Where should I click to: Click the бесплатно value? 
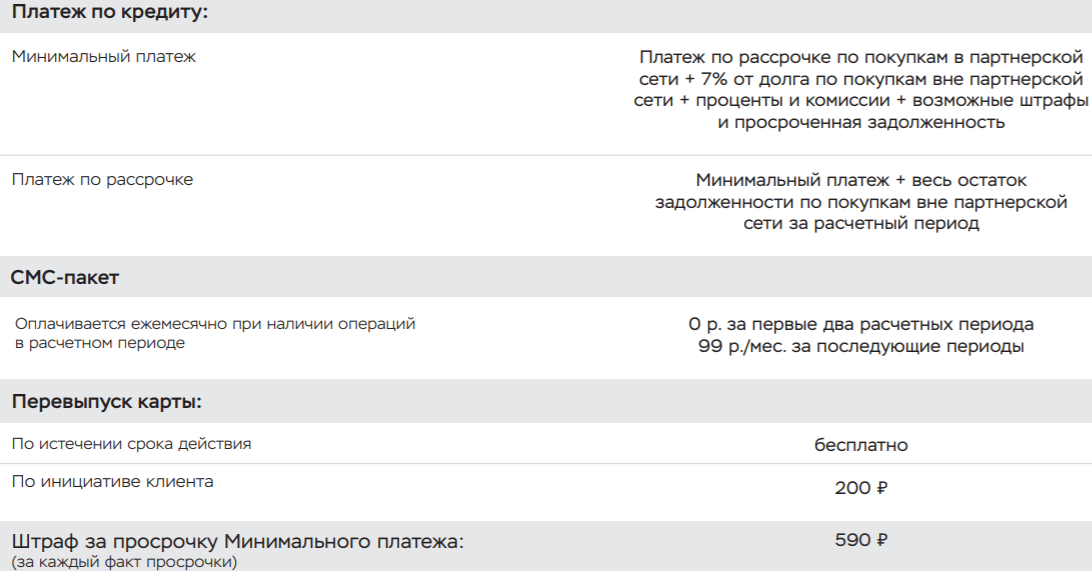[x=861, y=445]
